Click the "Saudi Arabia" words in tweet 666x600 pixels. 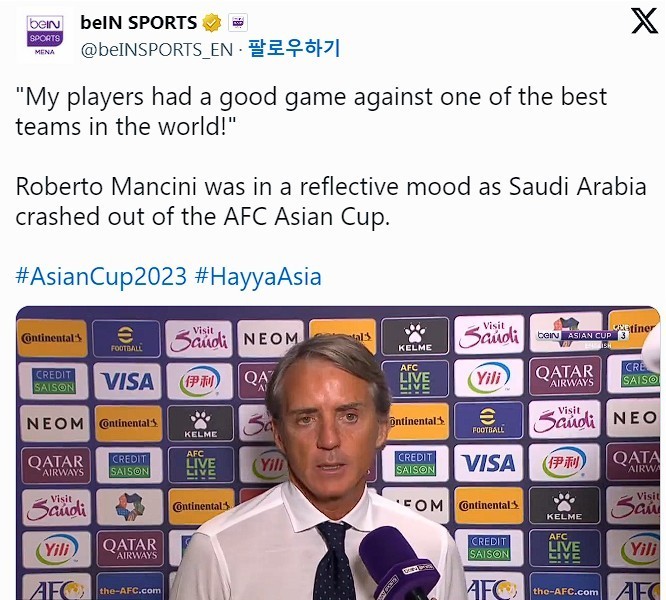tap(577, 188)
